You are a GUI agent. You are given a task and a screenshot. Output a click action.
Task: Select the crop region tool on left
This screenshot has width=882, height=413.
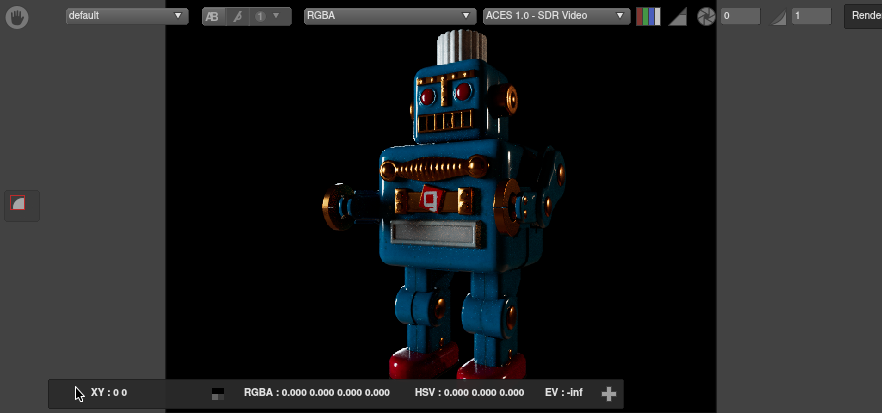pyautogui.click(x=18, y=204)
